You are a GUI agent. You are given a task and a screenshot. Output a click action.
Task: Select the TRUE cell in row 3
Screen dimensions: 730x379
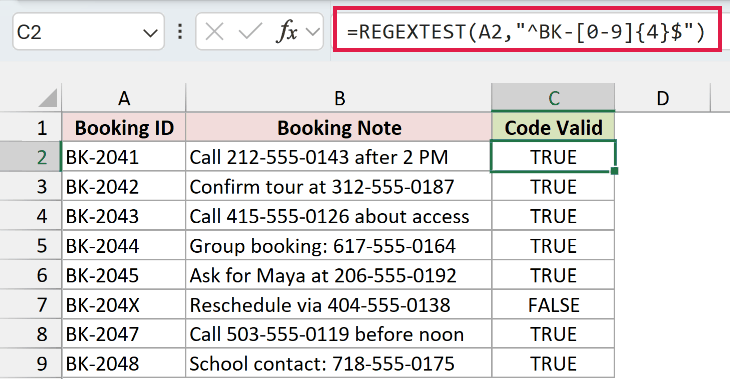[553, 186]
